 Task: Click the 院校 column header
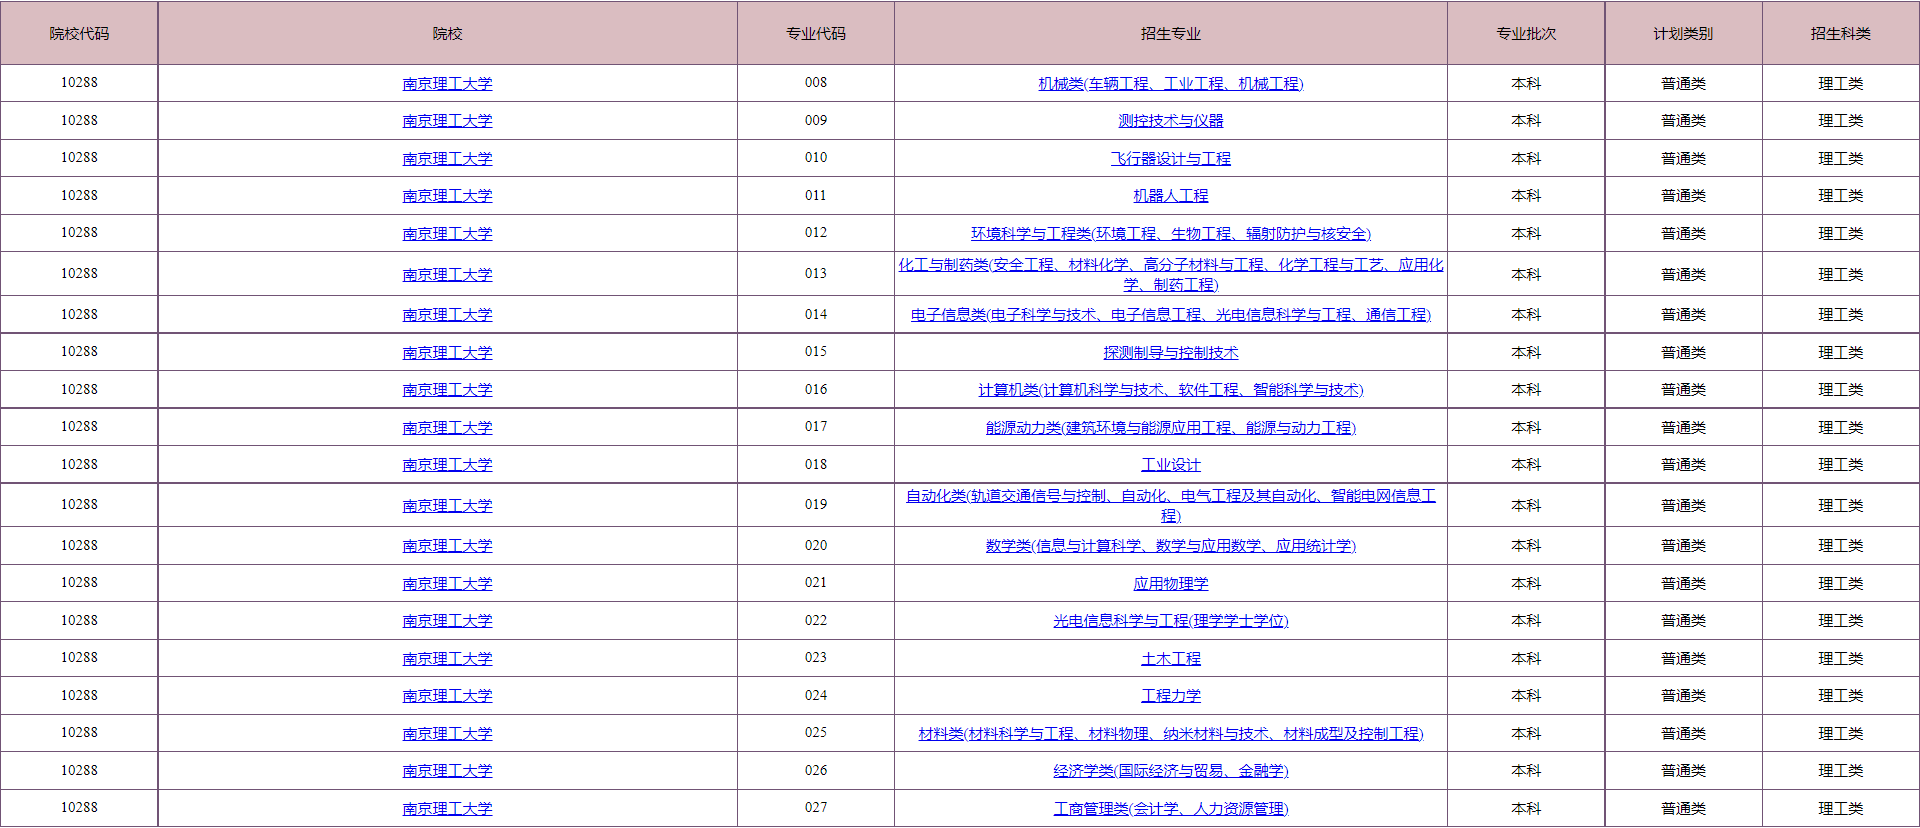(447, 34)
